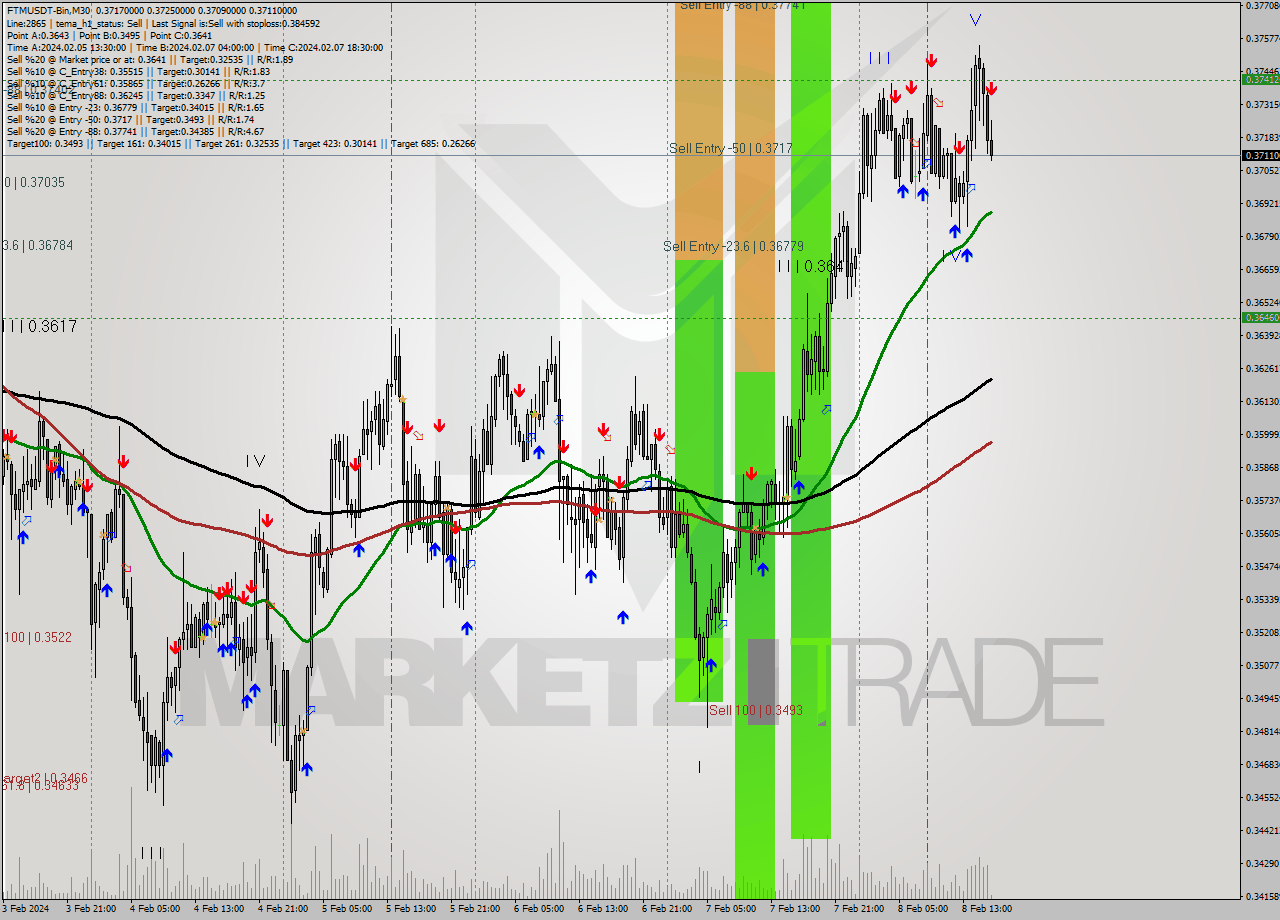Click the '7 Feb 05:00' time axis label
Viewport: 1280px width, 920px height.
point(730,909)
